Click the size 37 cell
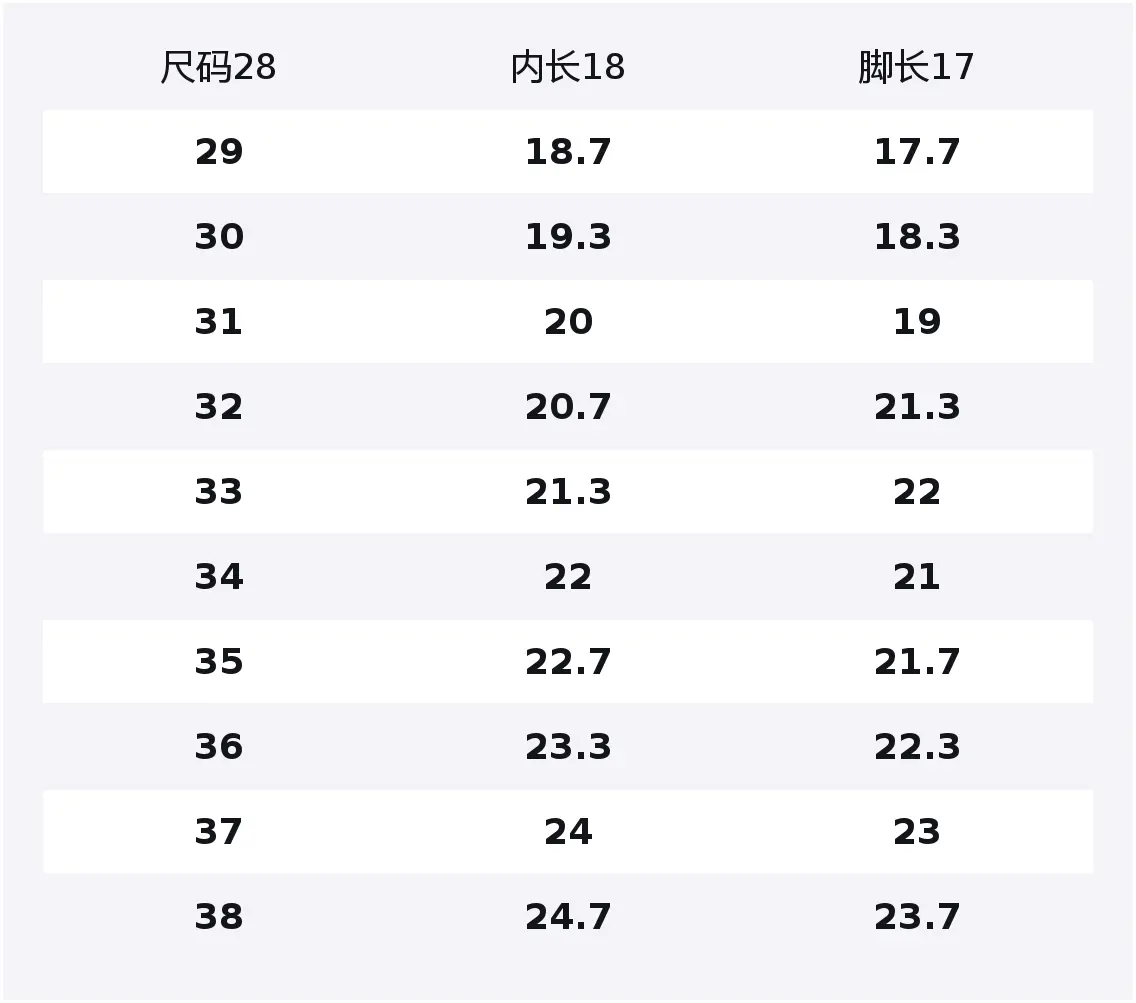Image resolution: width=1136 pixels, height=1003 pixels. (219, 831)
